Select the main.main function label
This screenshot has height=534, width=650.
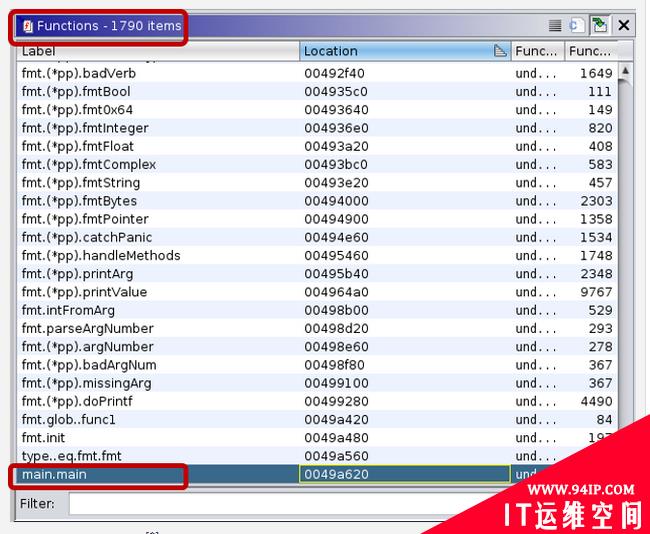click(54, 474)
